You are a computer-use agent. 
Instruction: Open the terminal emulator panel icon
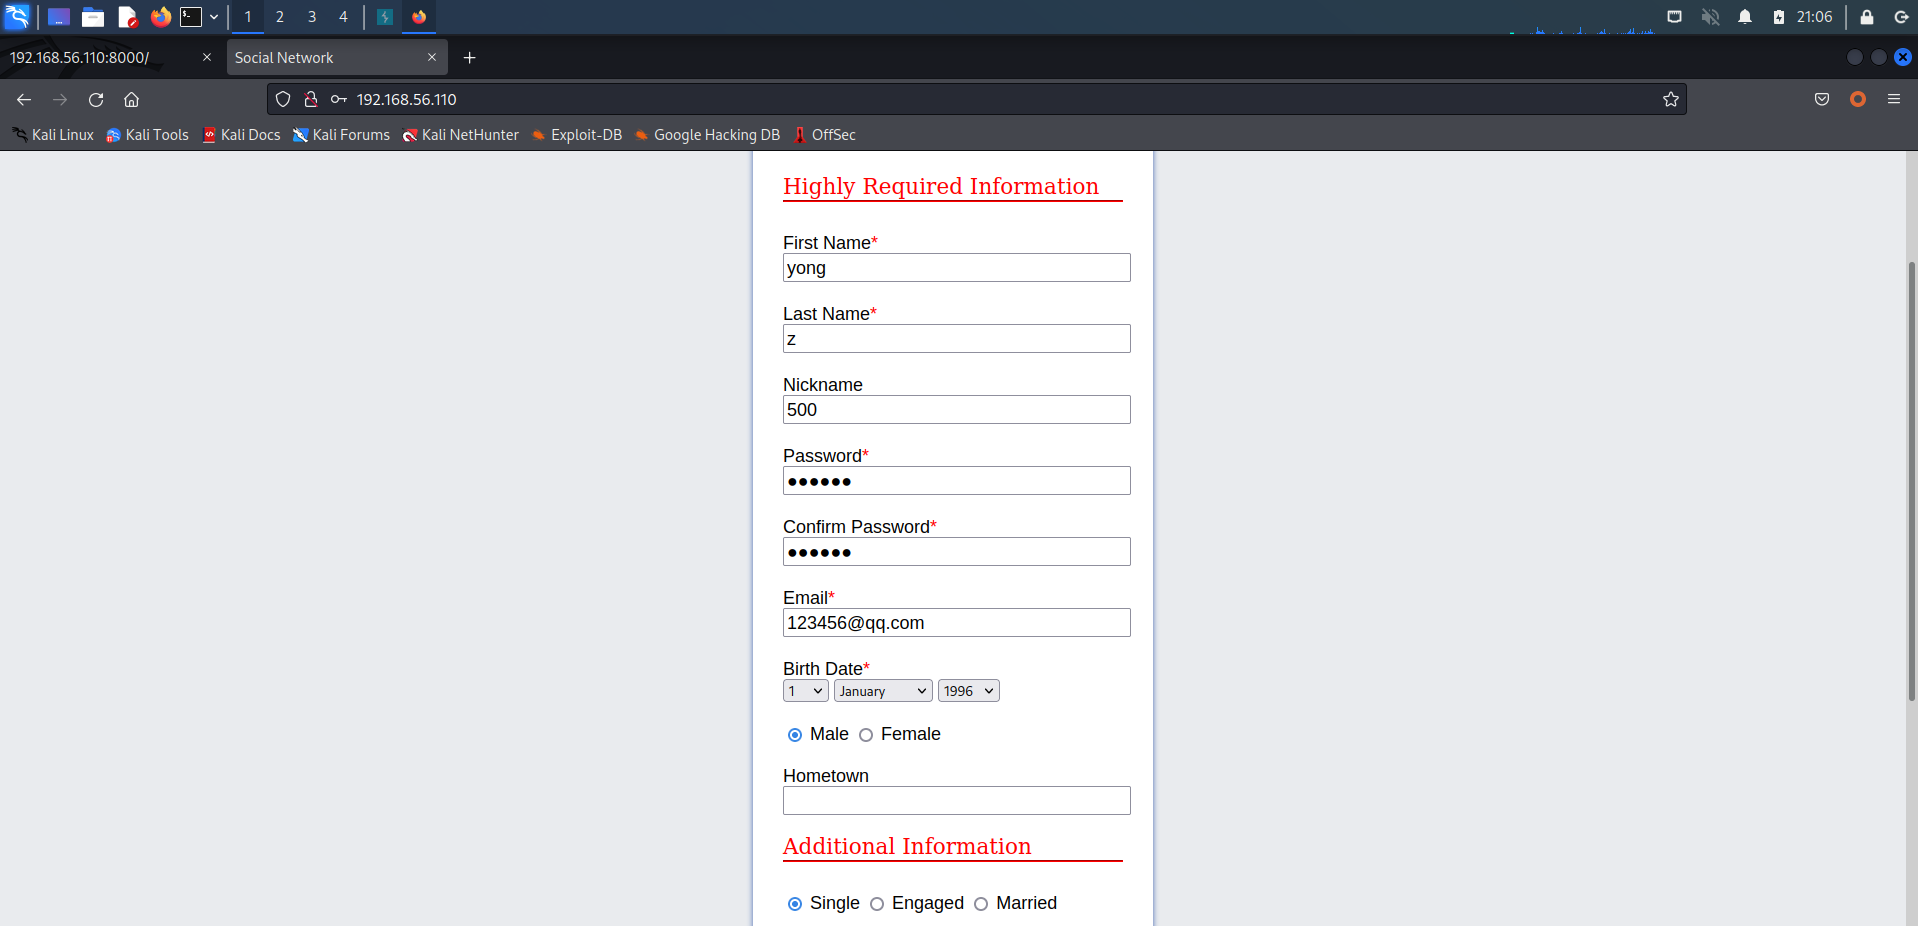pos(191,17)
